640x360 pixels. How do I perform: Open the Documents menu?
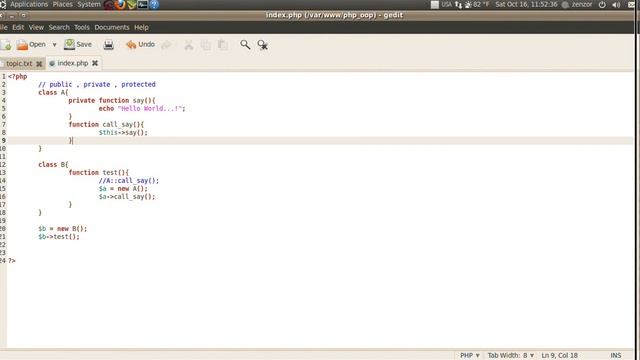112,27
